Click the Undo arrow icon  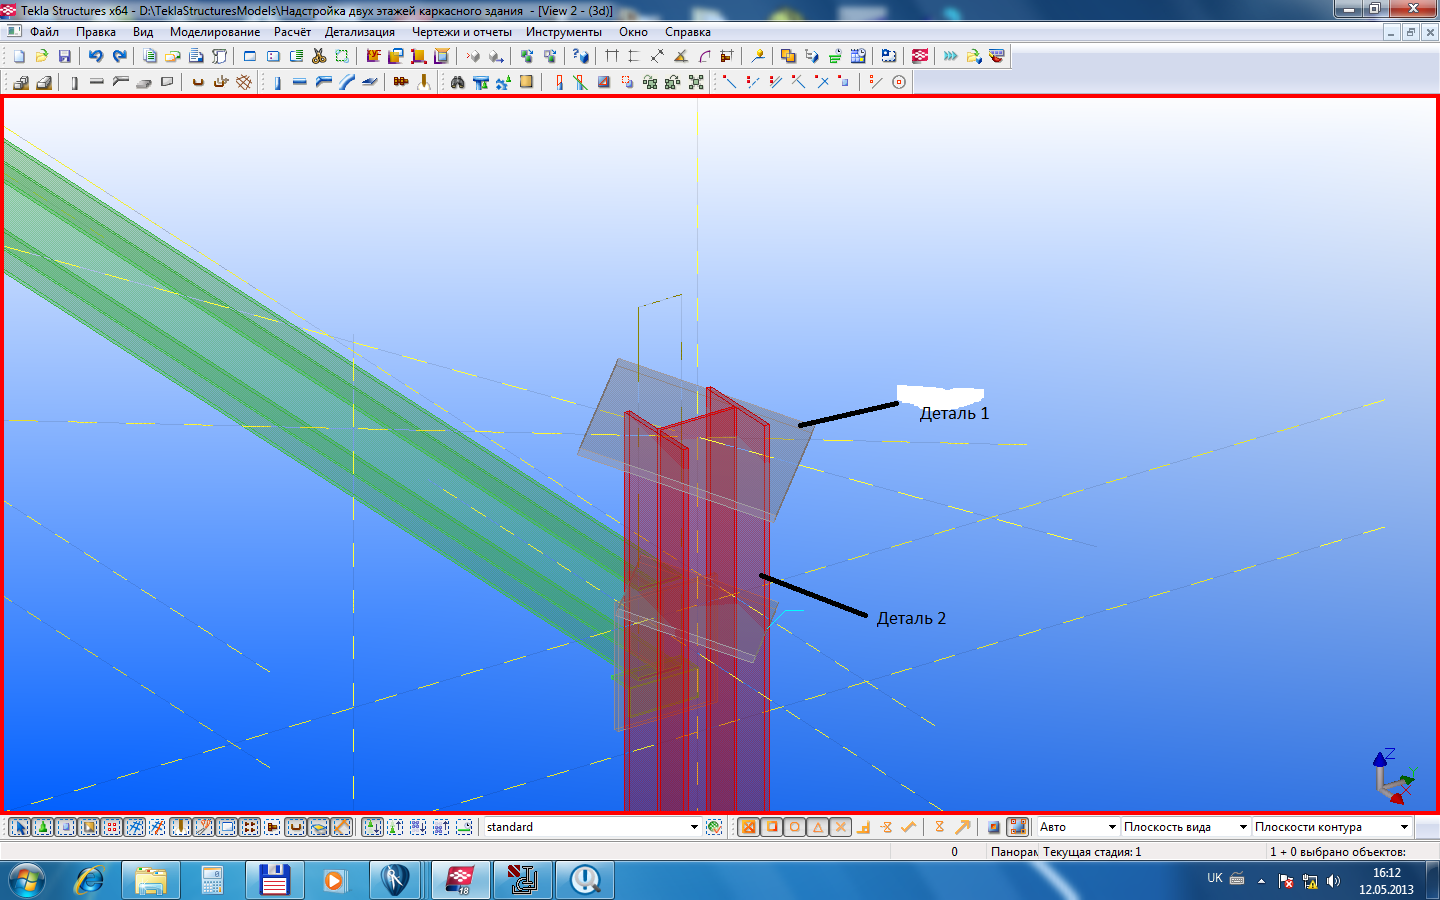96,56
